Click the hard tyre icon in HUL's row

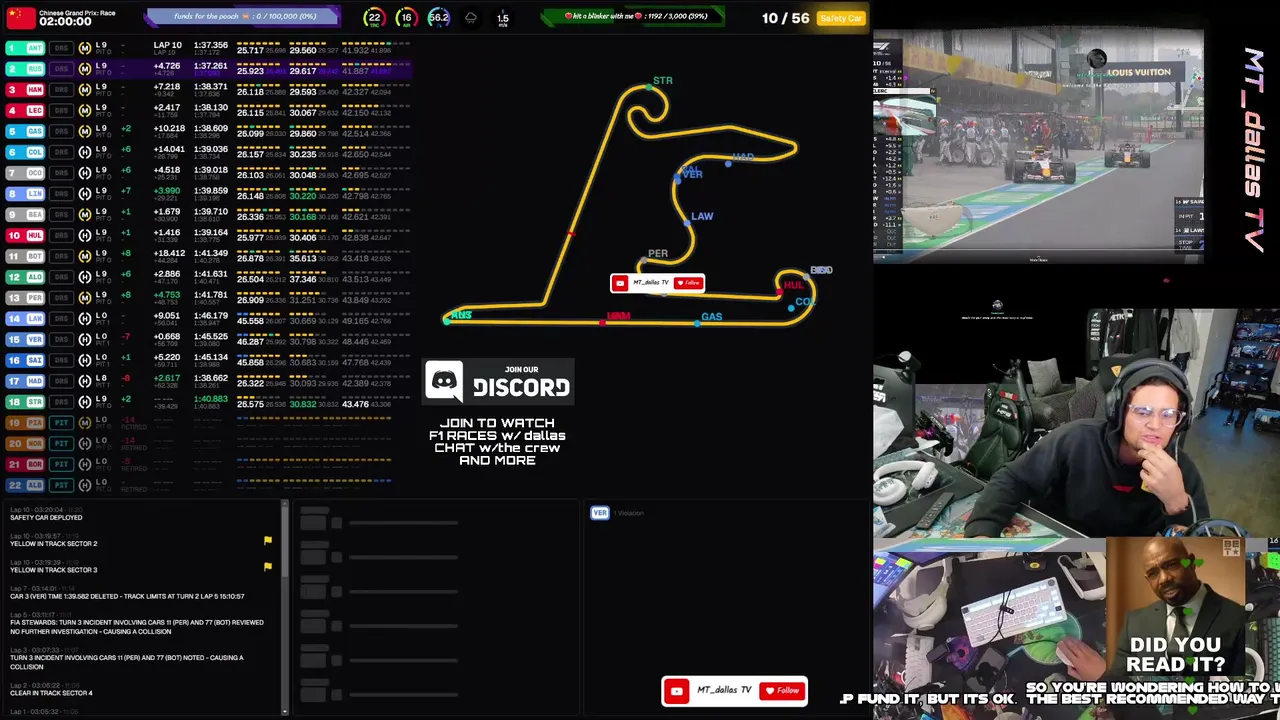(85, 235)
